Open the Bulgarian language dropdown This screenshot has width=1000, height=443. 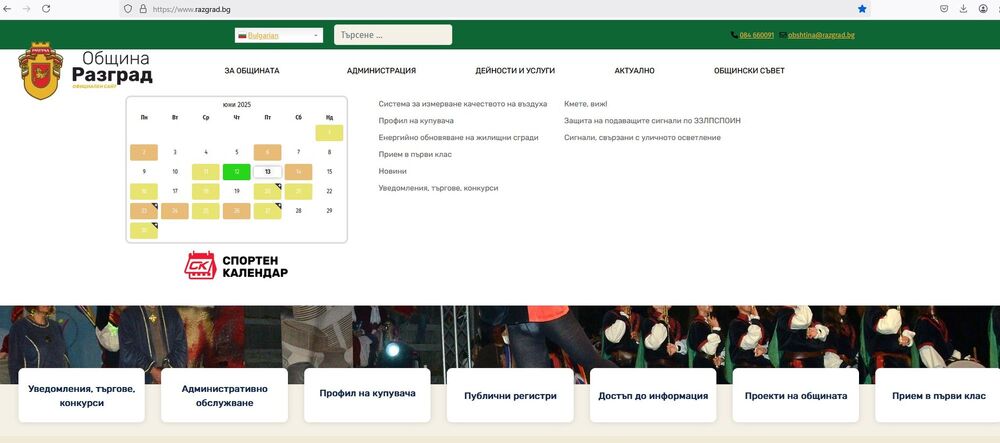click(279, 35)
